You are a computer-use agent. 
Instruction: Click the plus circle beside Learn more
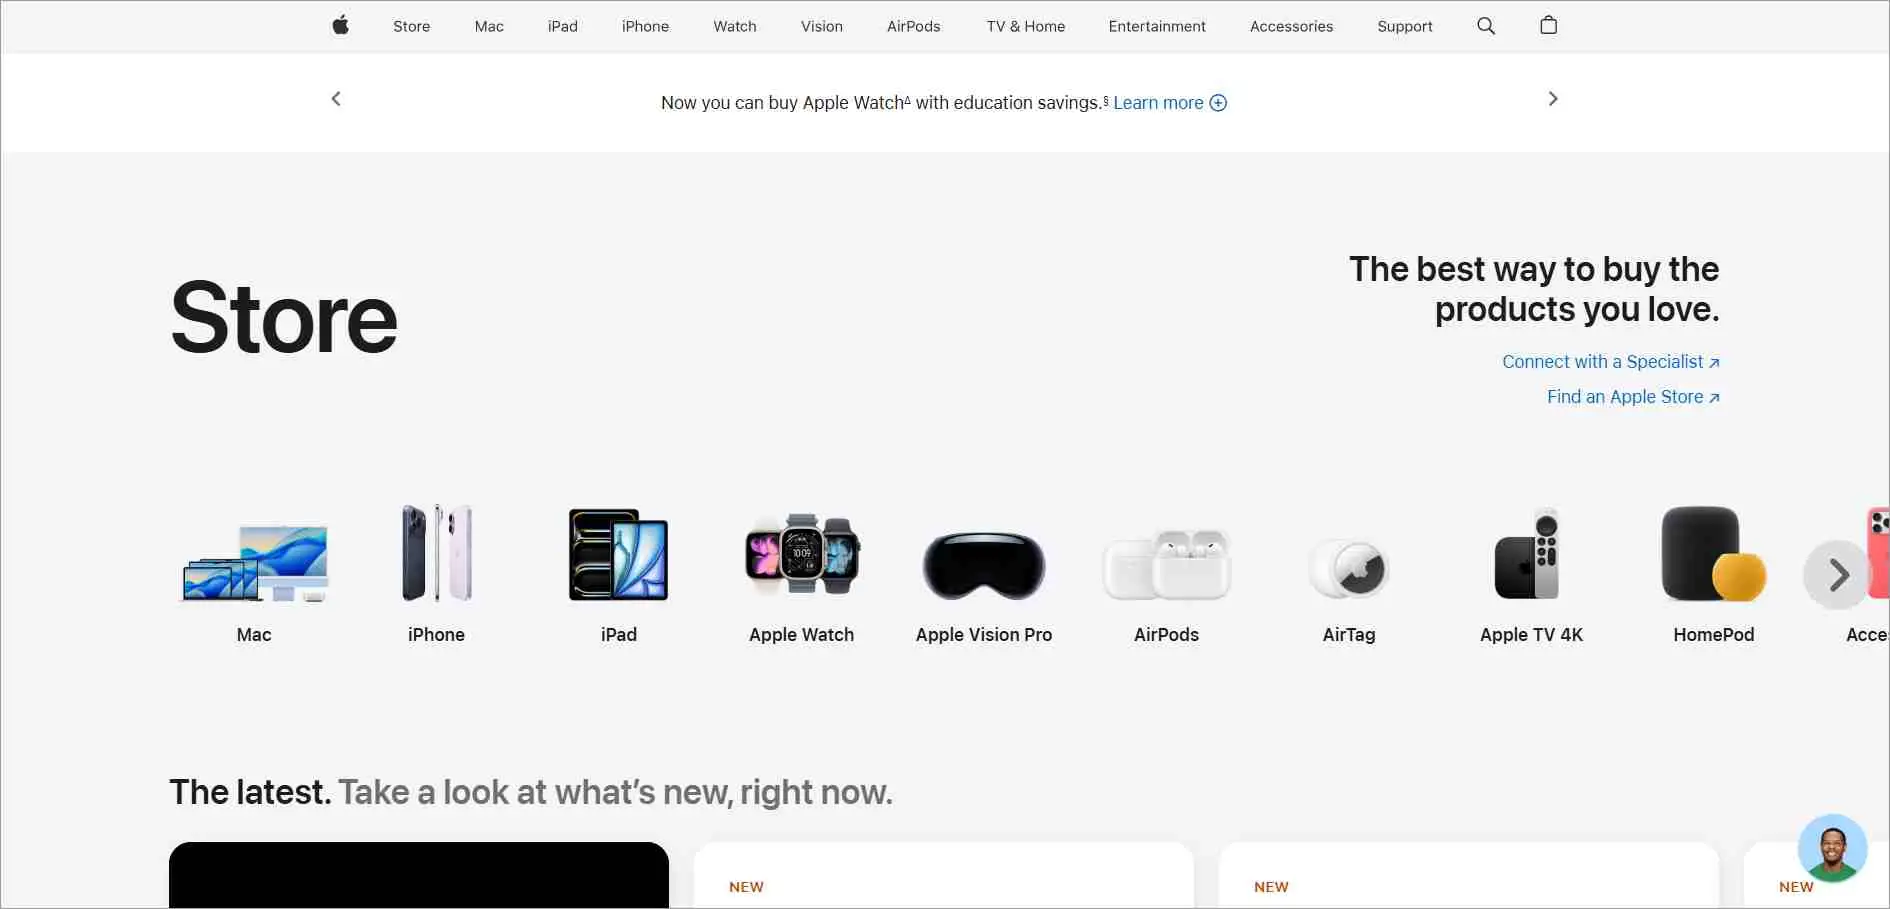click(1218, 103)
